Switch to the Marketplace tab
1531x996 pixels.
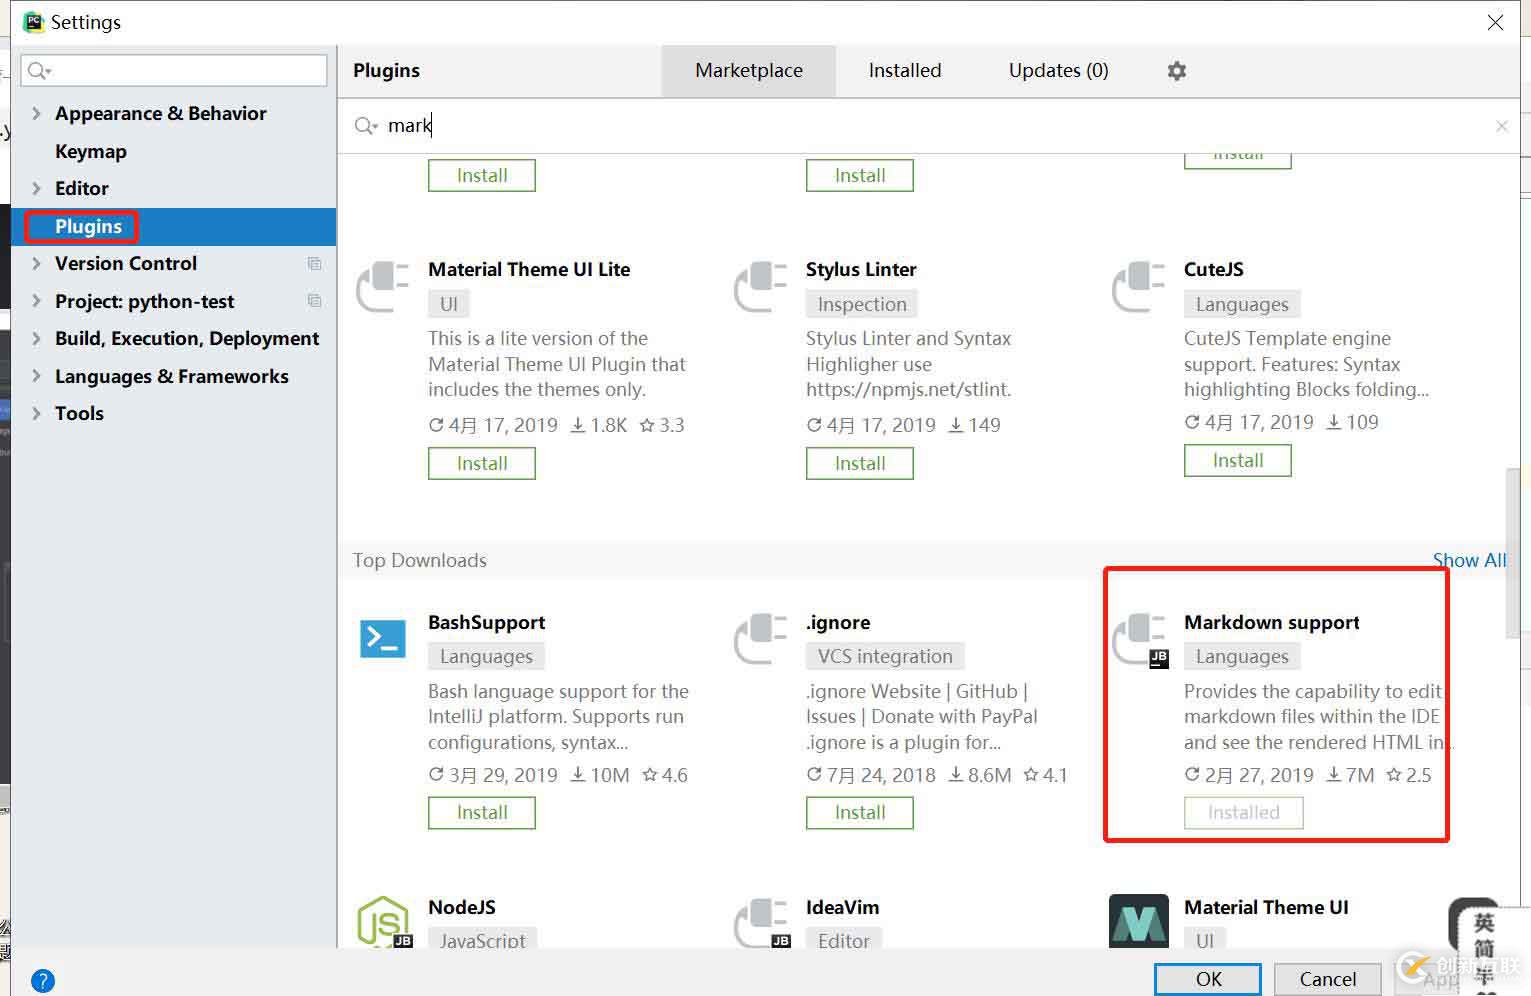749,71
